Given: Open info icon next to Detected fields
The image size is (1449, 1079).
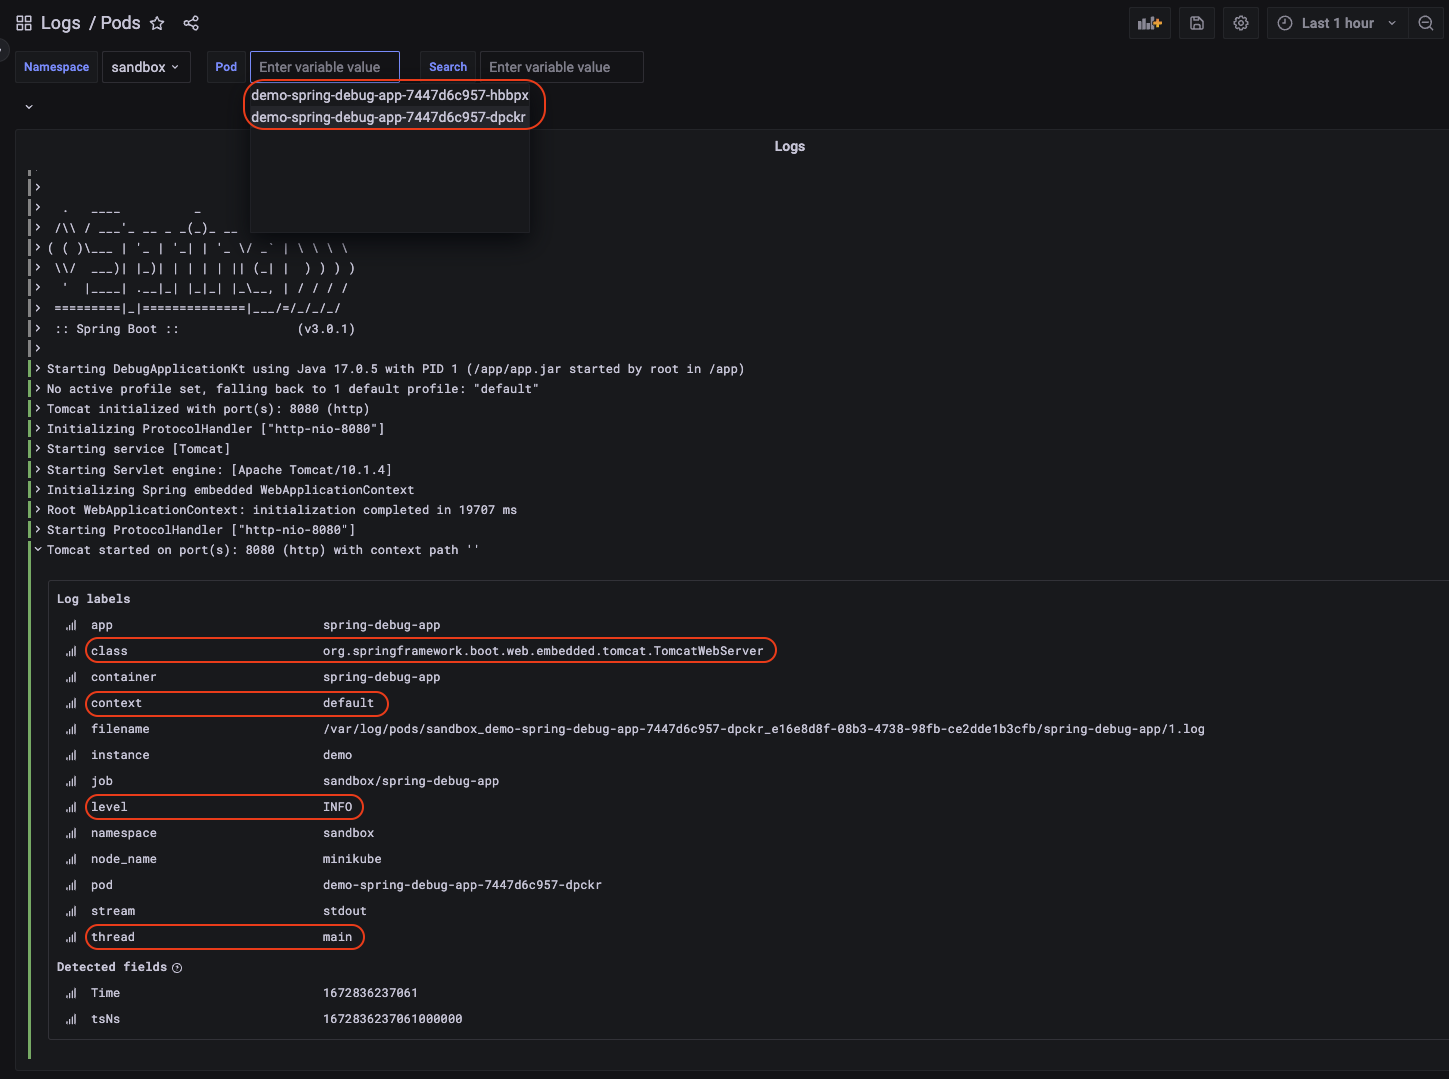Looking at the screenshot, I should (177, 968).
